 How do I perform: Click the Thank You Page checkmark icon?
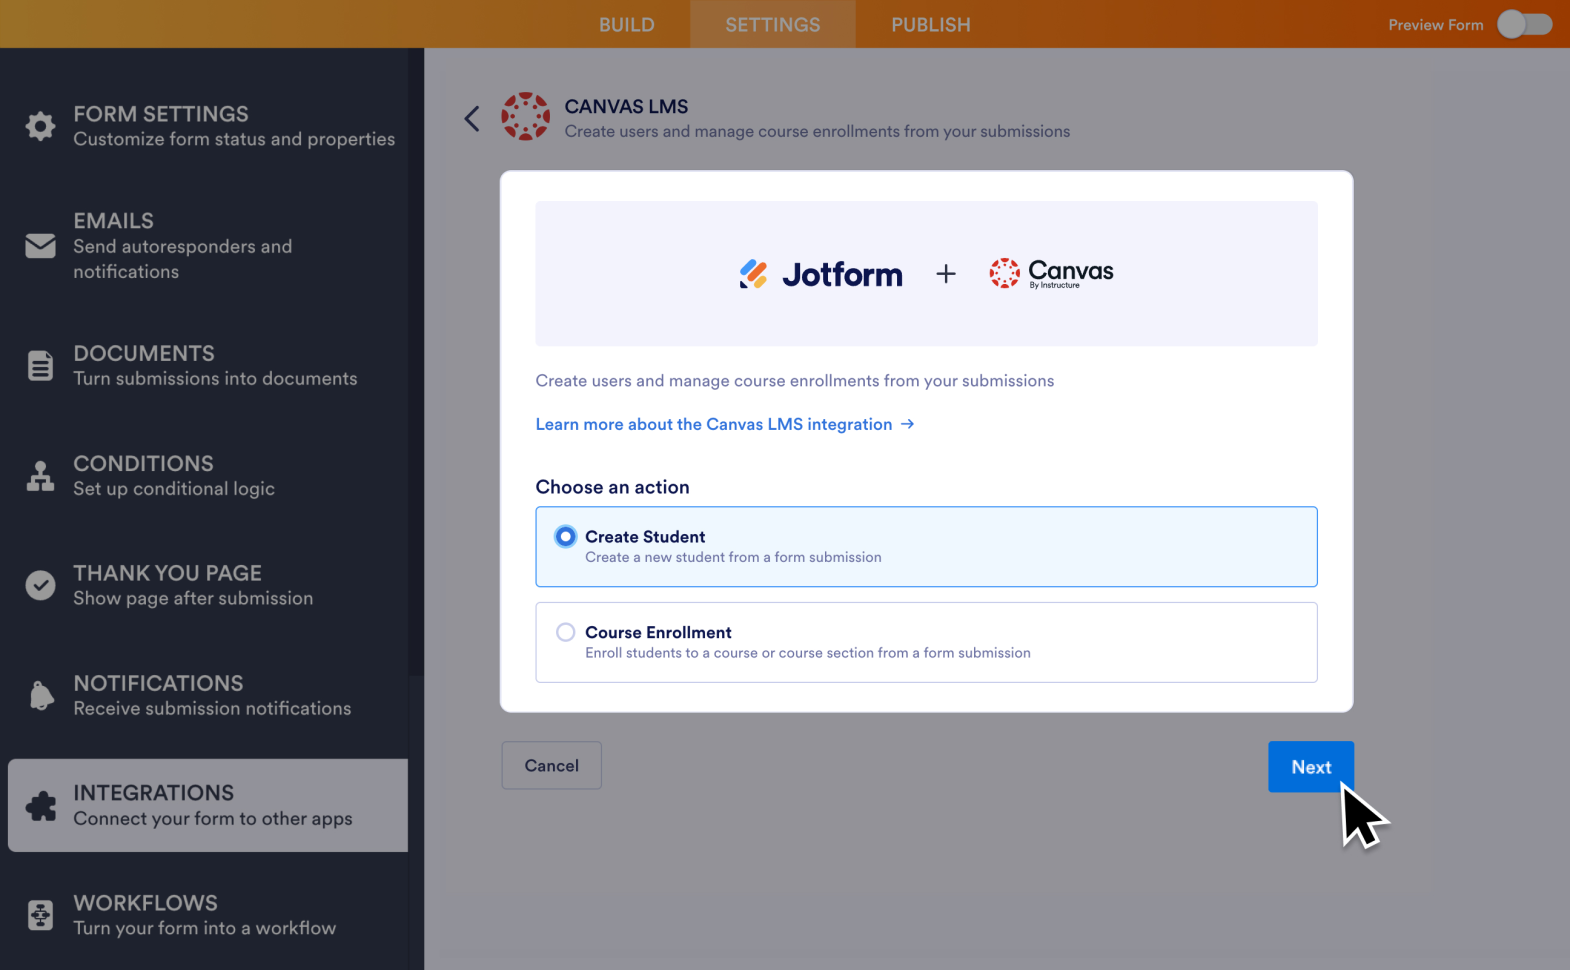[x=40, y=585]
